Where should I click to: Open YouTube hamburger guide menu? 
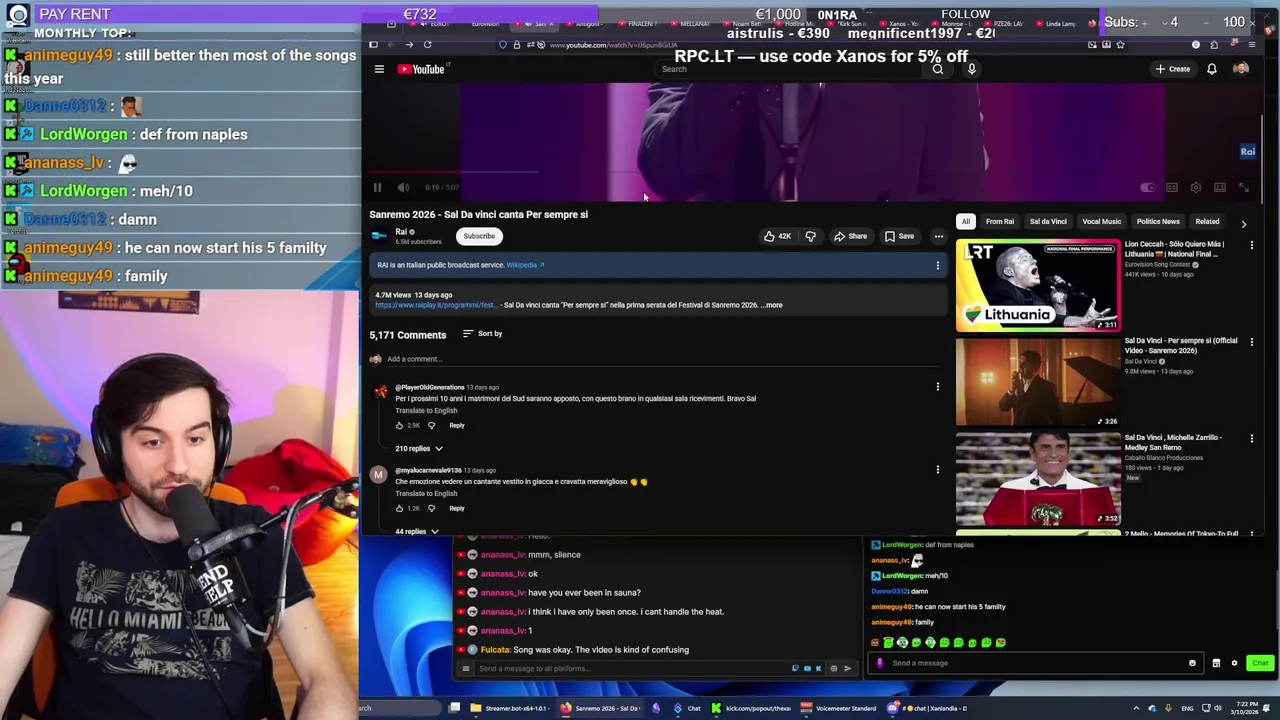pos(379,69)
